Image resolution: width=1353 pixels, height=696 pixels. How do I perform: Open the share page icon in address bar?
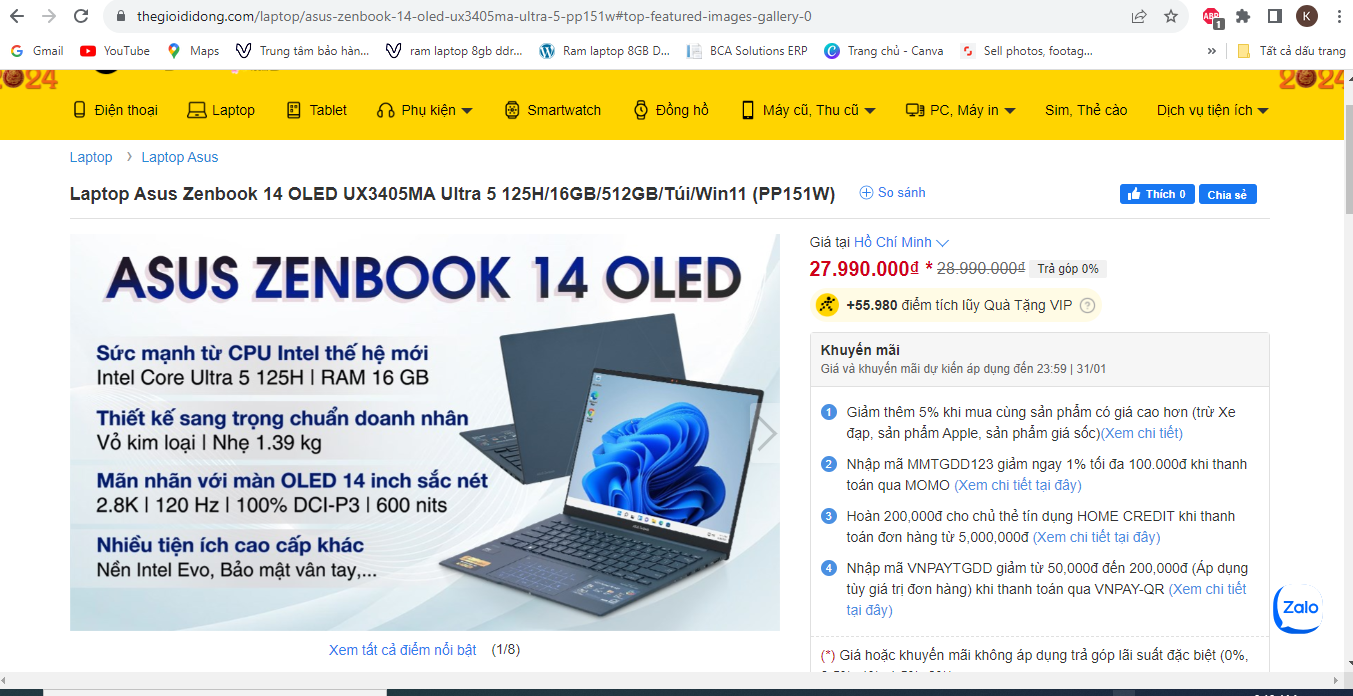[1139, 16]
